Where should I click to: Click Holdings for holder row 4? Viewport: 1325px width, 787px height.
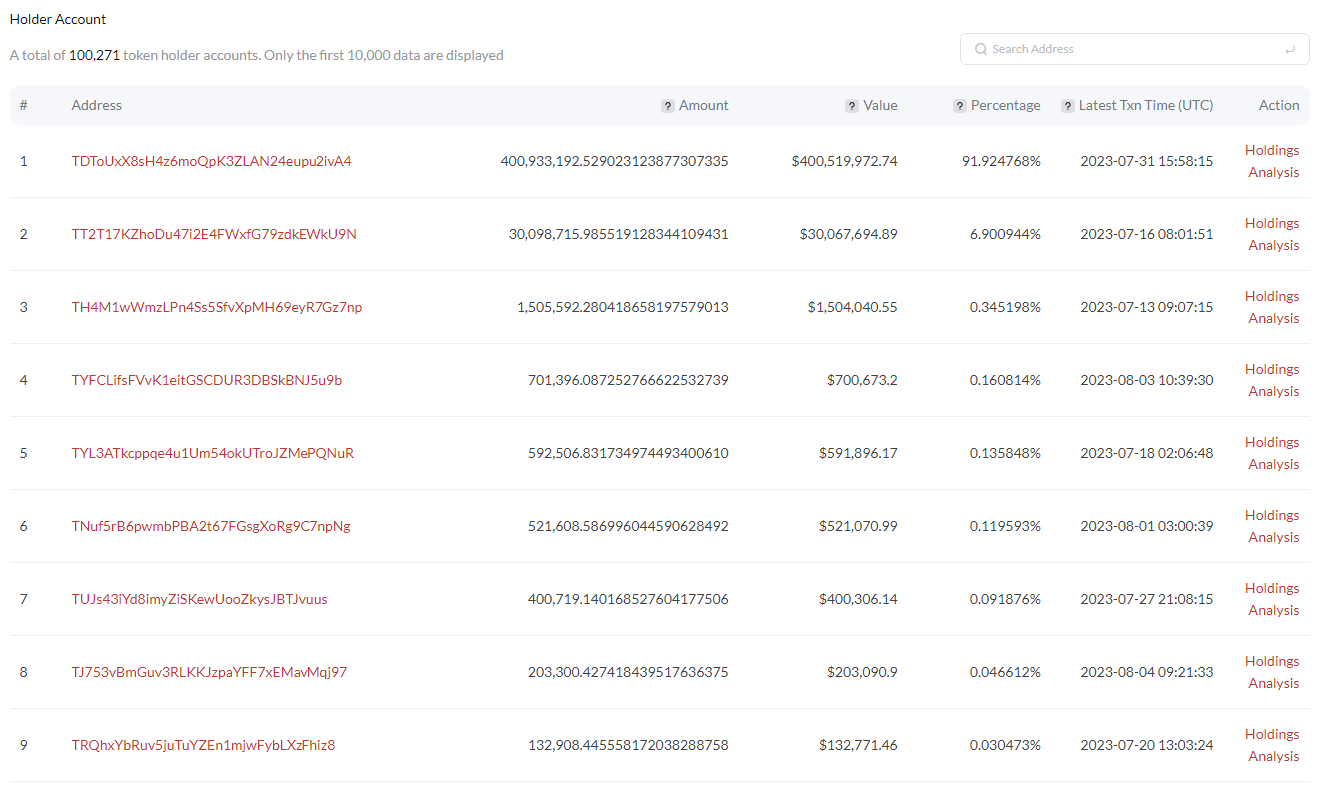1272,369
